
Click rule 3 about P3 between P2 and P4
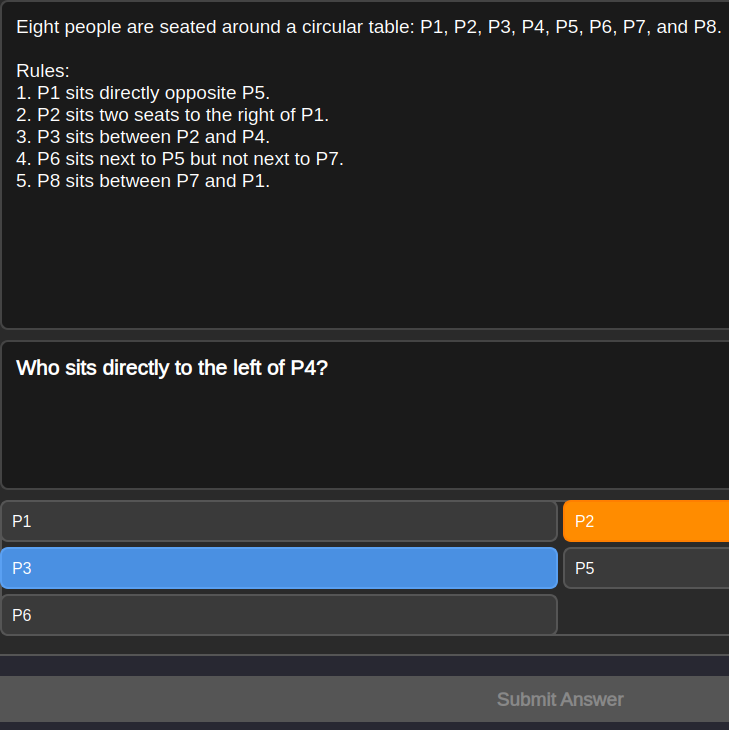(x=143, y=137)
